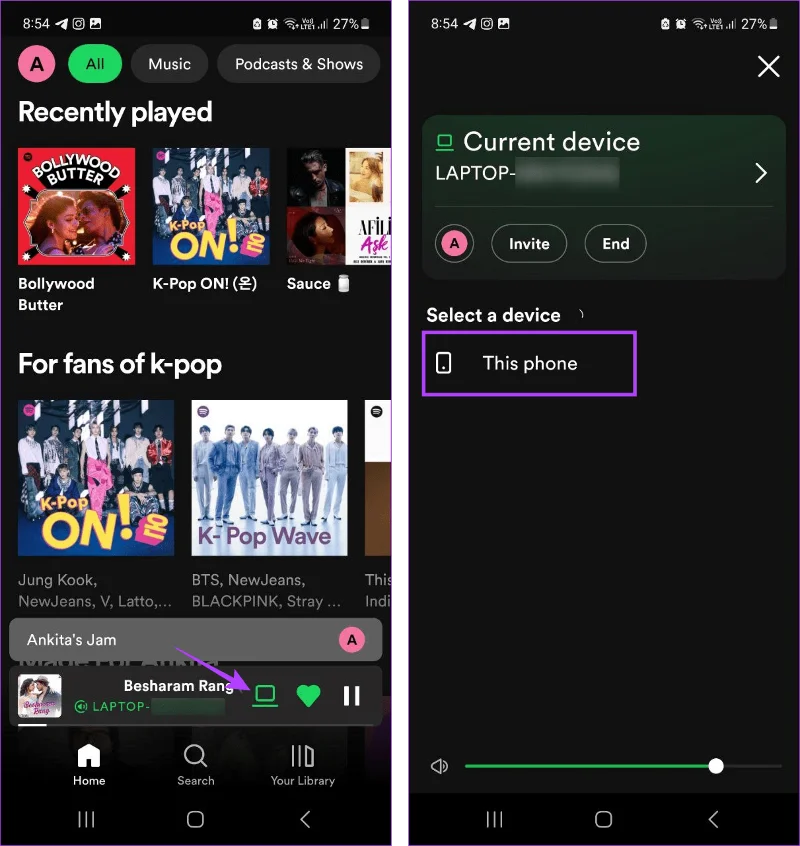Select This phone as playback device

point(529,364)
